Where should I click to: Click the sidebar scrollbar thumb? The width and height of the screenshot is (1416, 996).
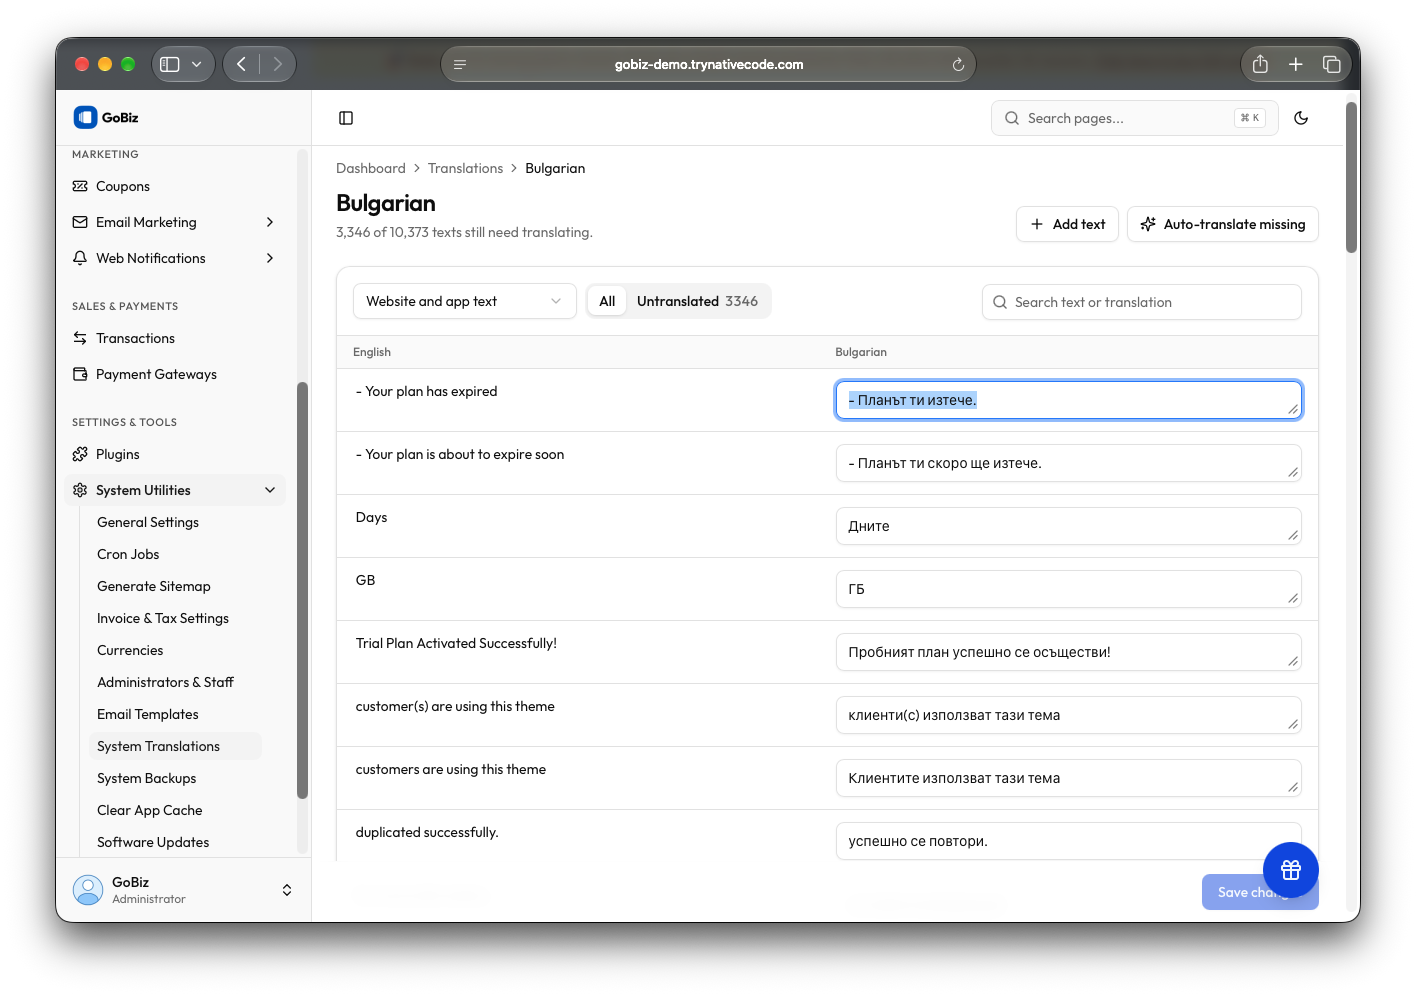point(302,590)
